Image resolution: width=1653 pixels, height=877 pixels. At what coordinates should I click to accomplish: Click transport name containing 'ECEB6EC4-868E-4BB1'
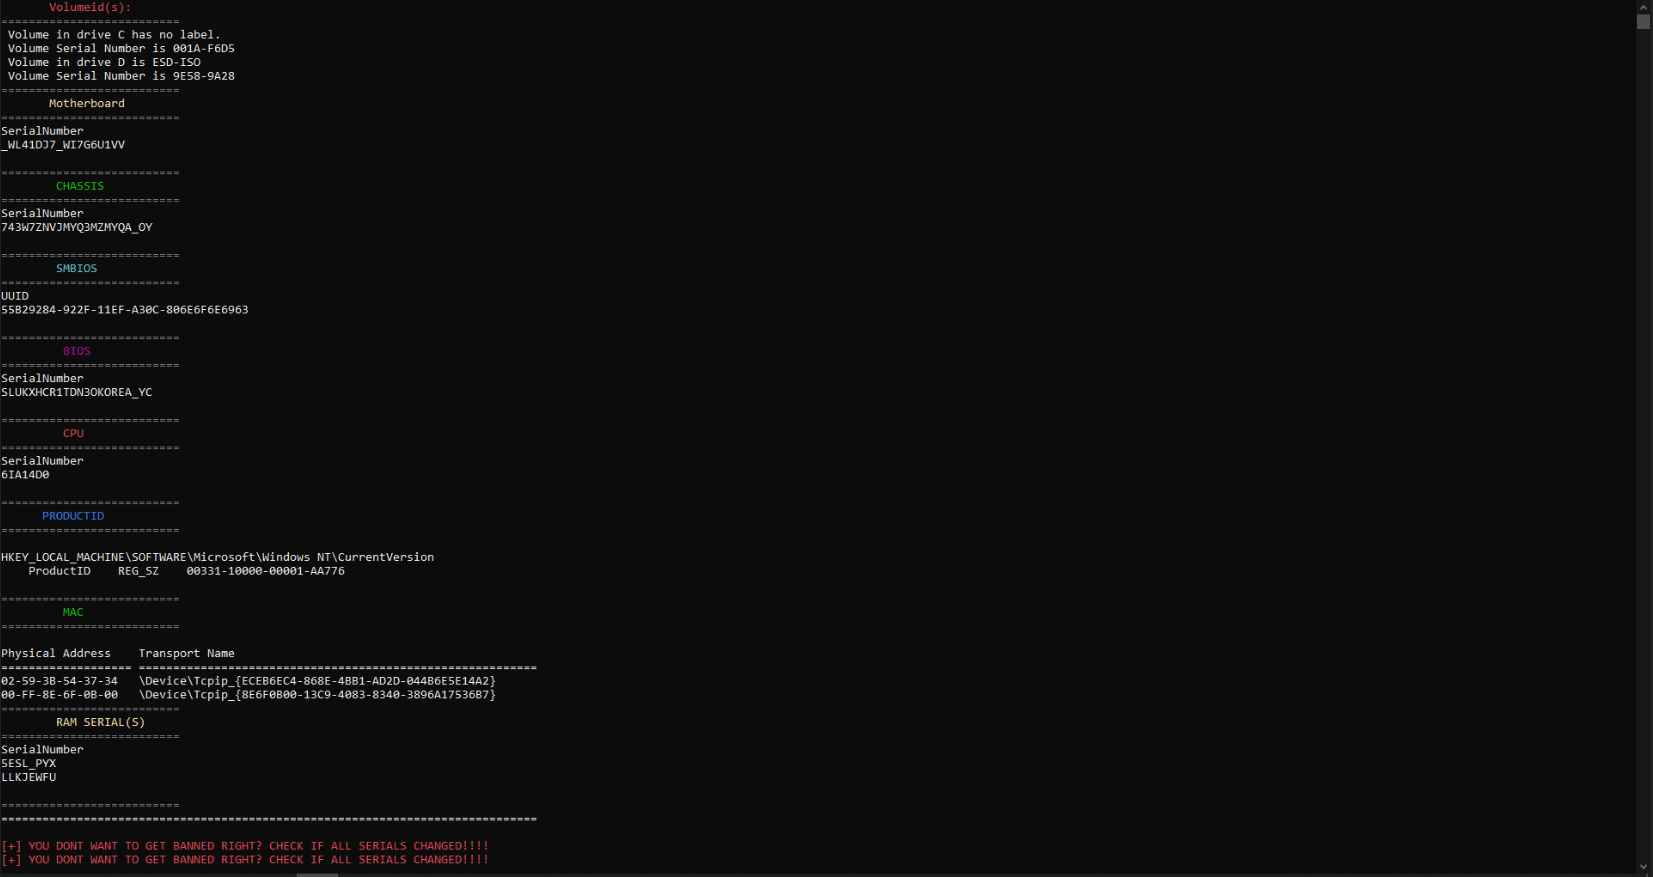tap(317, 681)
